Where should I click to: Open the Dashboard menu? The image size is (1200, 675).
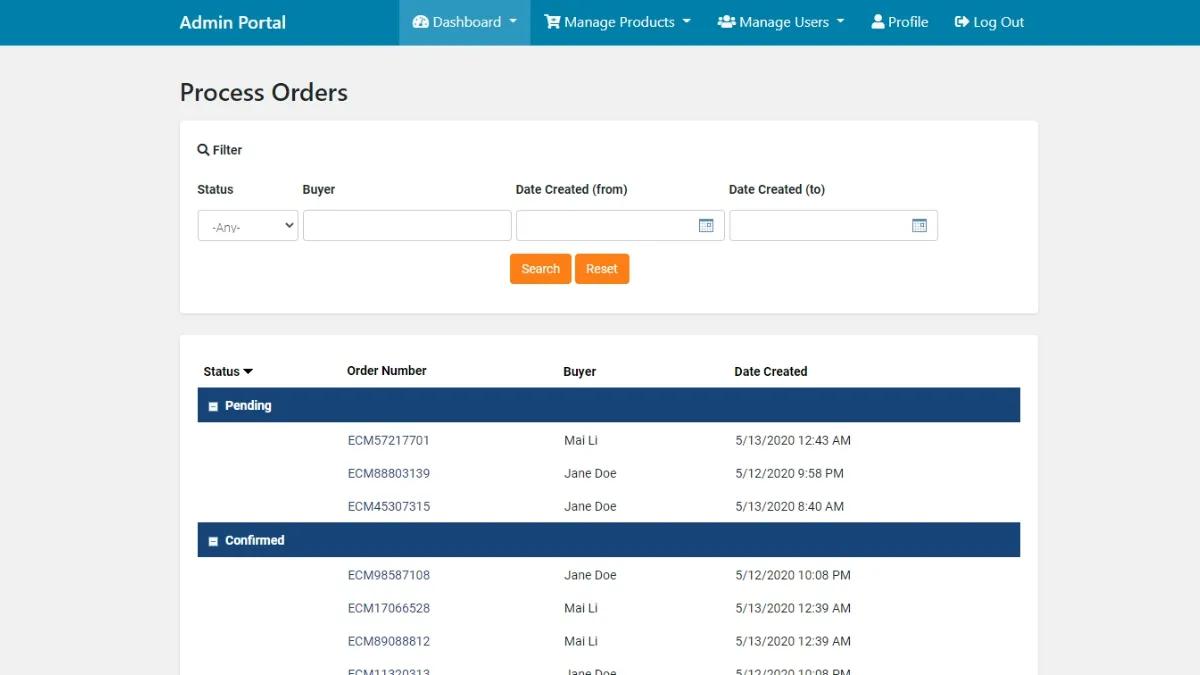pyautogui.click(x=465, y=22)
